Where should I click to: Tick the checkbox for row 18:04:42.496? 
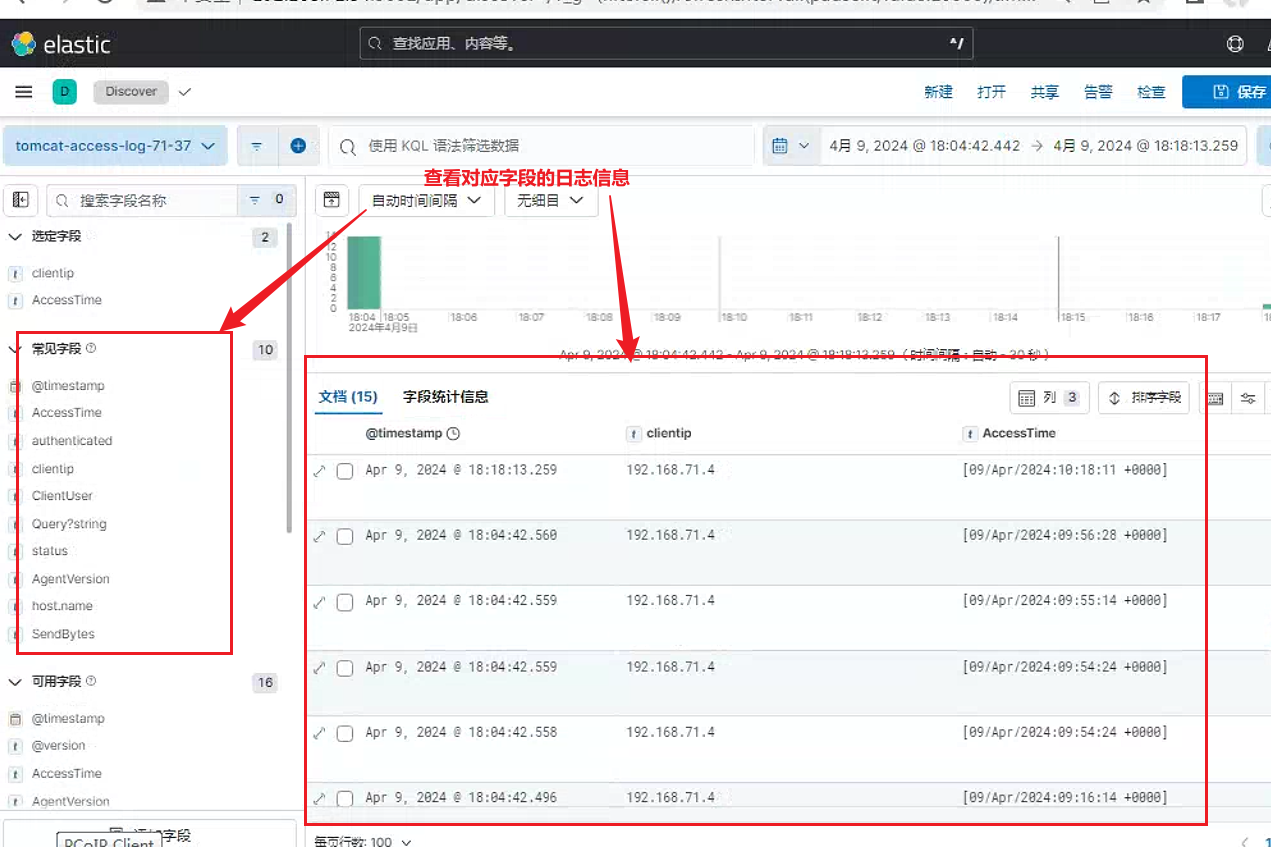(345, 798)
